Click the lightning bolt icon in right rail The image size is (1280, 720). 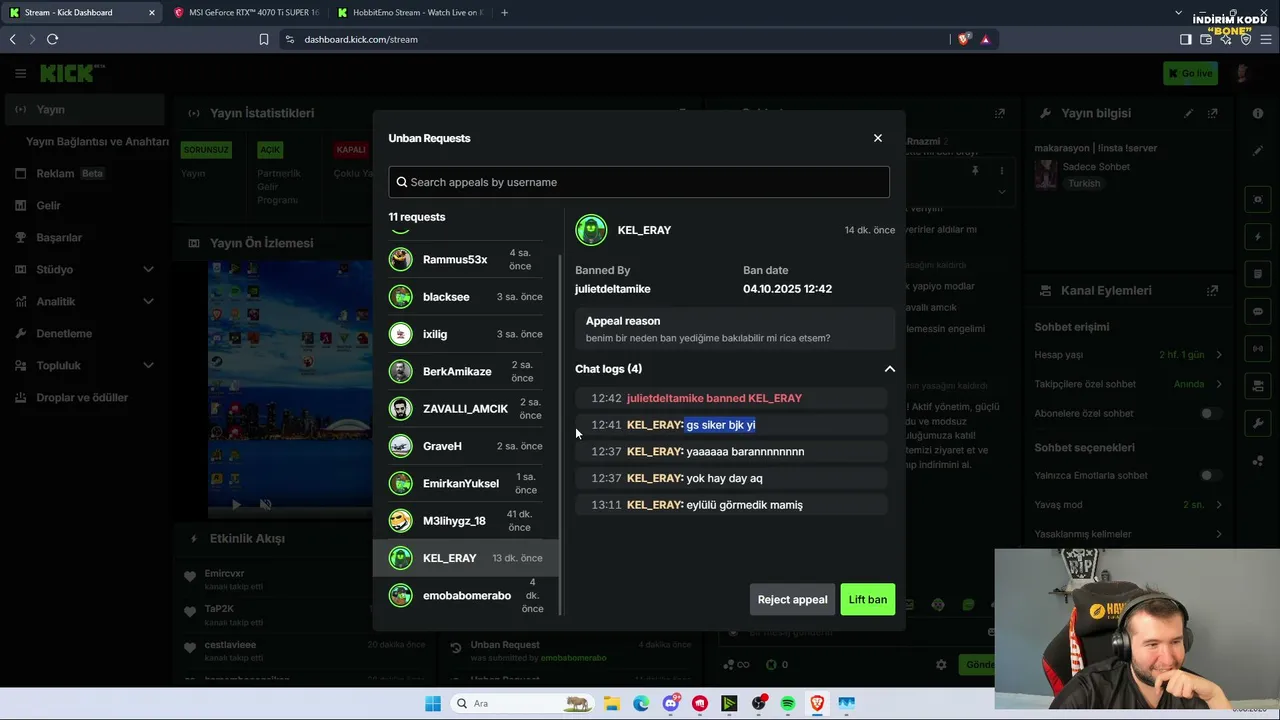[1258, 237]
